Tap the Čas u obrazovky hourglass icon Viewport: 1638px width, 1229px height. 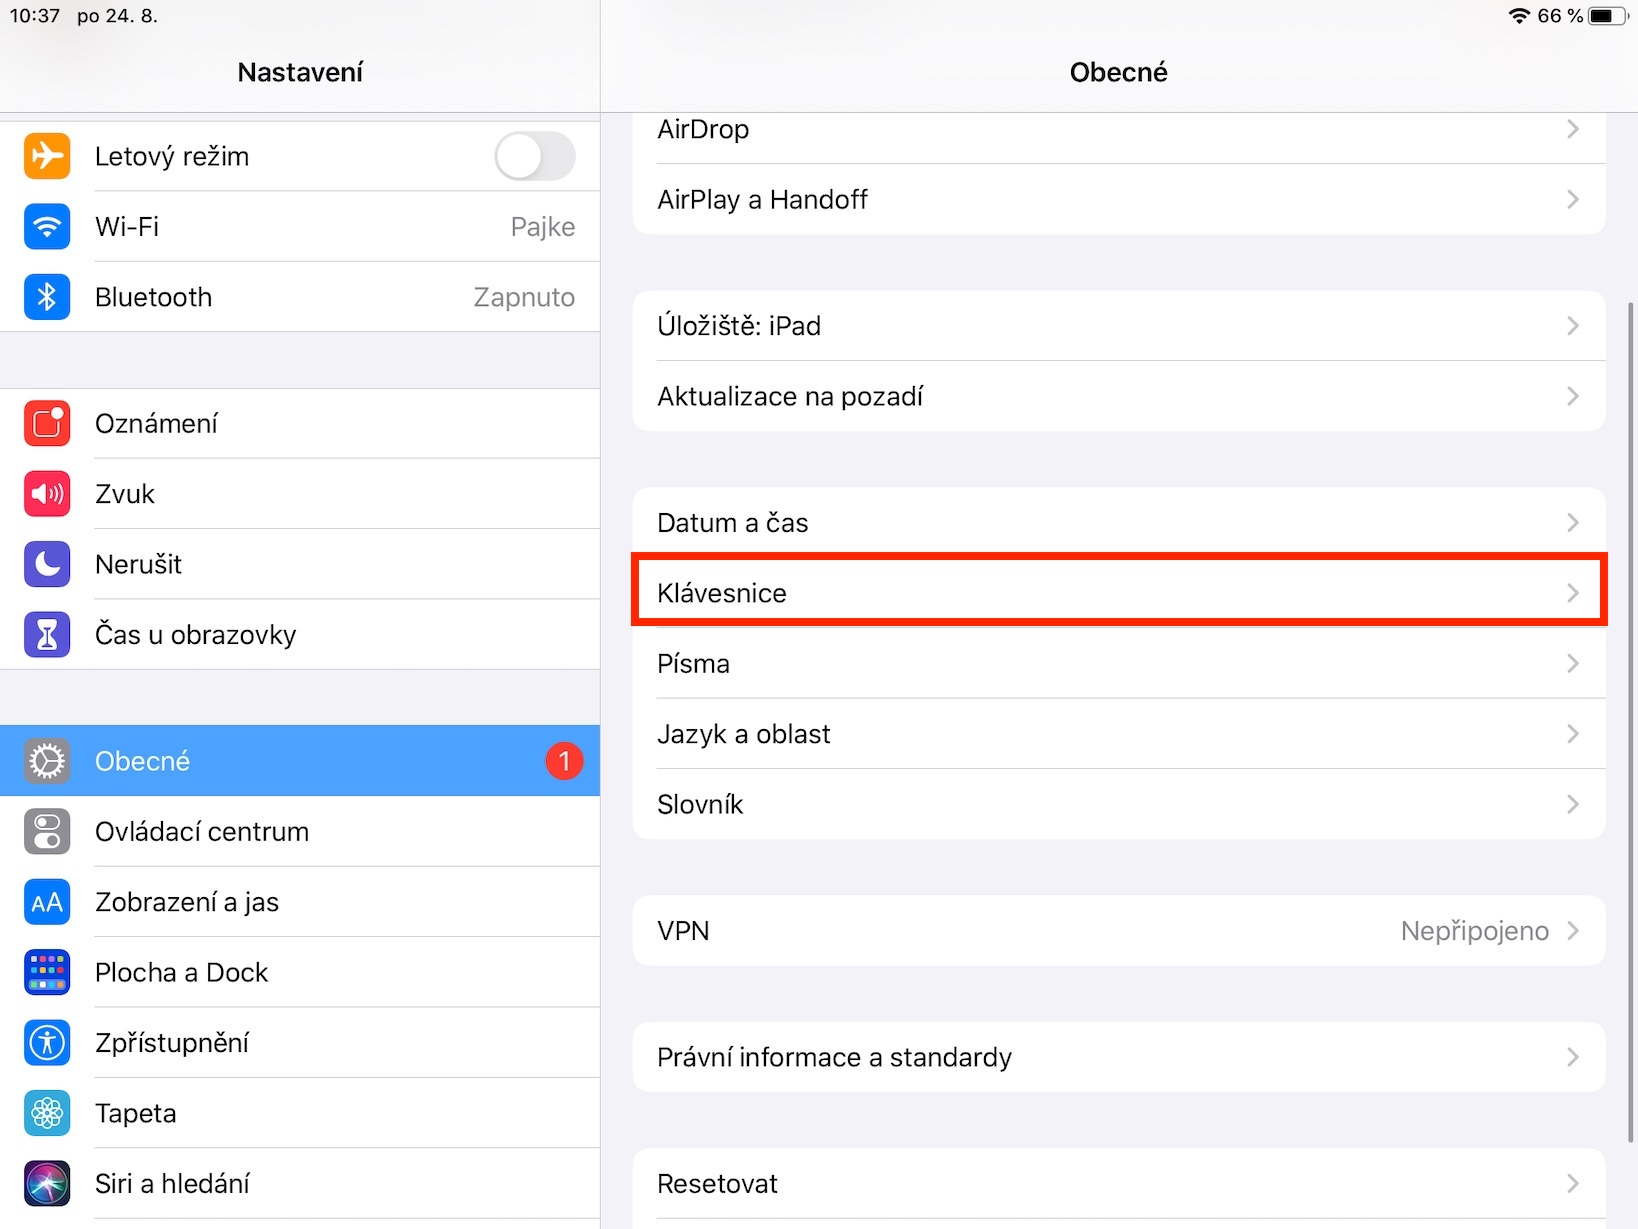pos(47,635)
